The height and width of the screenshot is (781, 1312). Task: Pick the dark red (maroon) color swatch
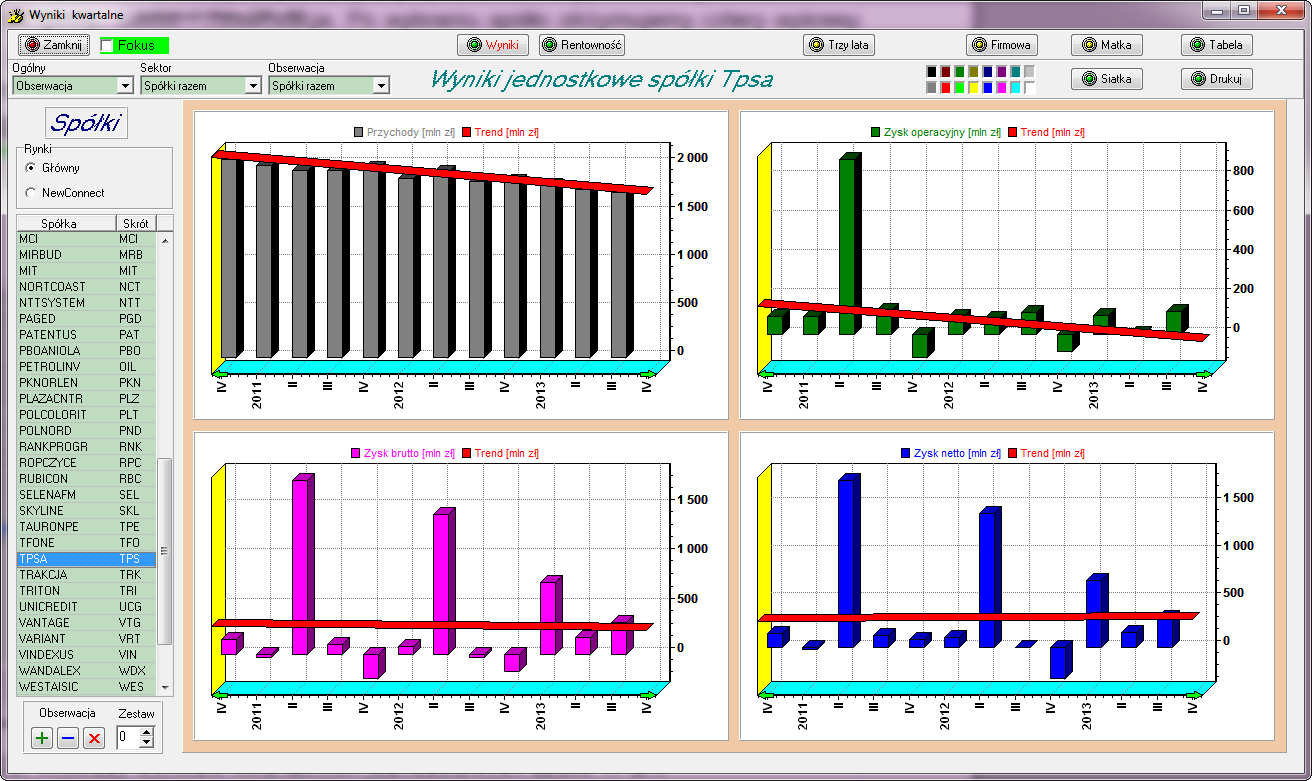tap(946, 72)
